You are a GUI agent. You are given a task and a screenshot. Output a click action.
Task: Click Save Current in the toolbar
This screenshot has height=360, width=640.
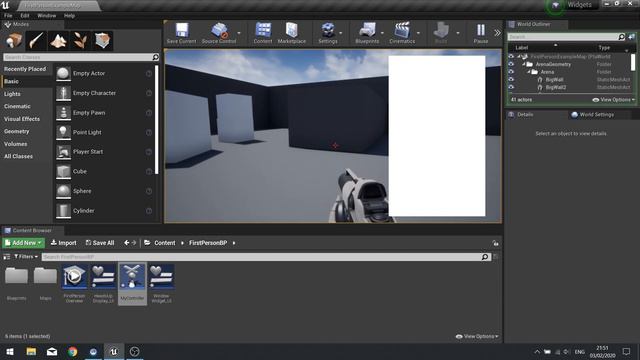coord(182,33)
